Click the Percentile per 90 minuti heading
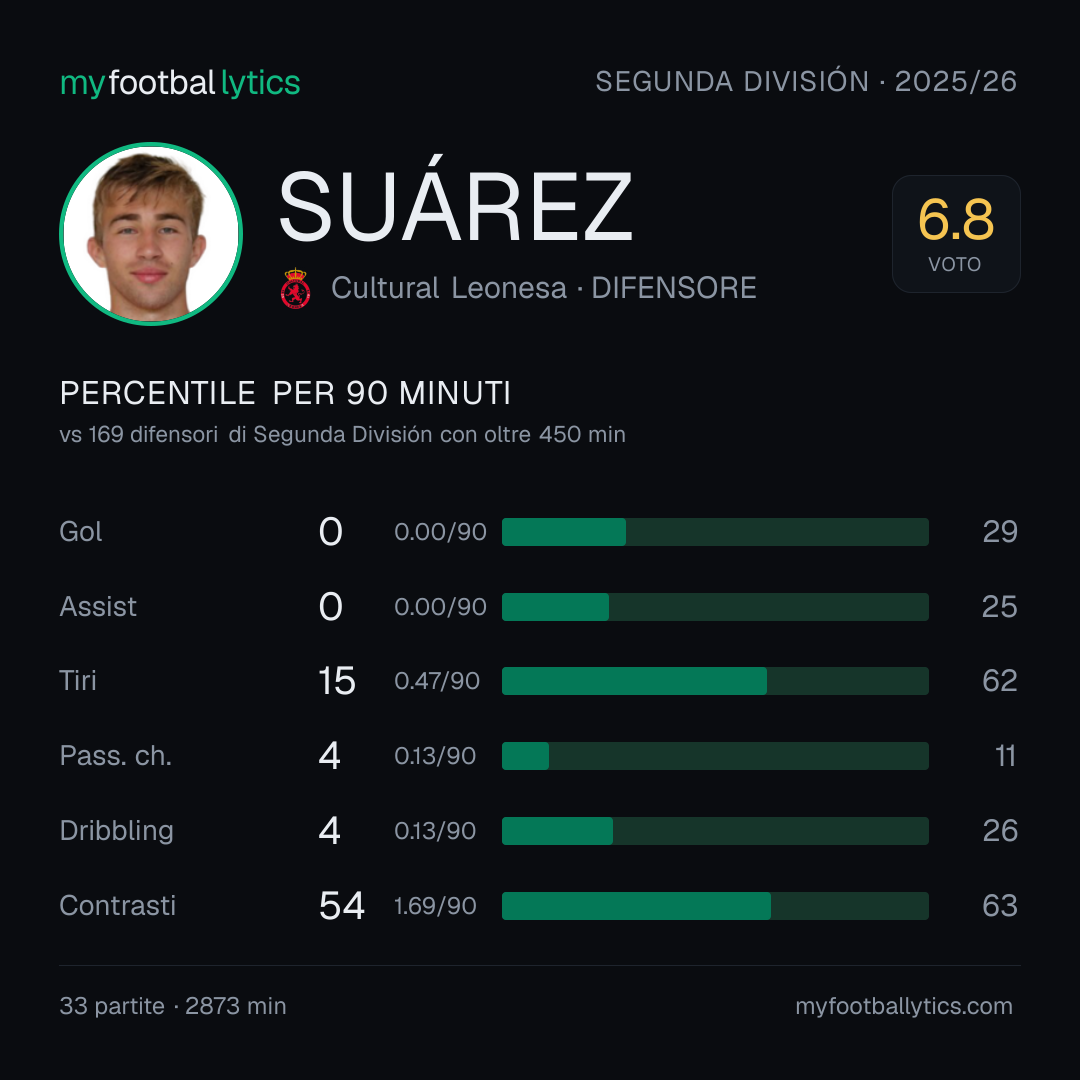The height and width of the screenshot is (1080, 1080). pos(285,393)
